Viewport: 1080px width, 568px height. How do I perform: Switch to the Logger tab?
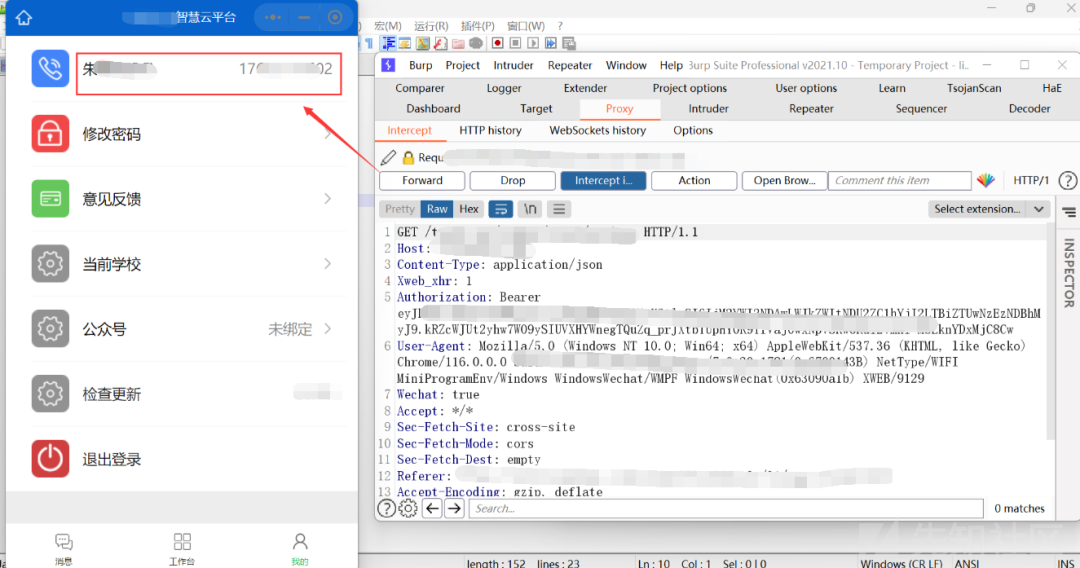click(503, 88)
